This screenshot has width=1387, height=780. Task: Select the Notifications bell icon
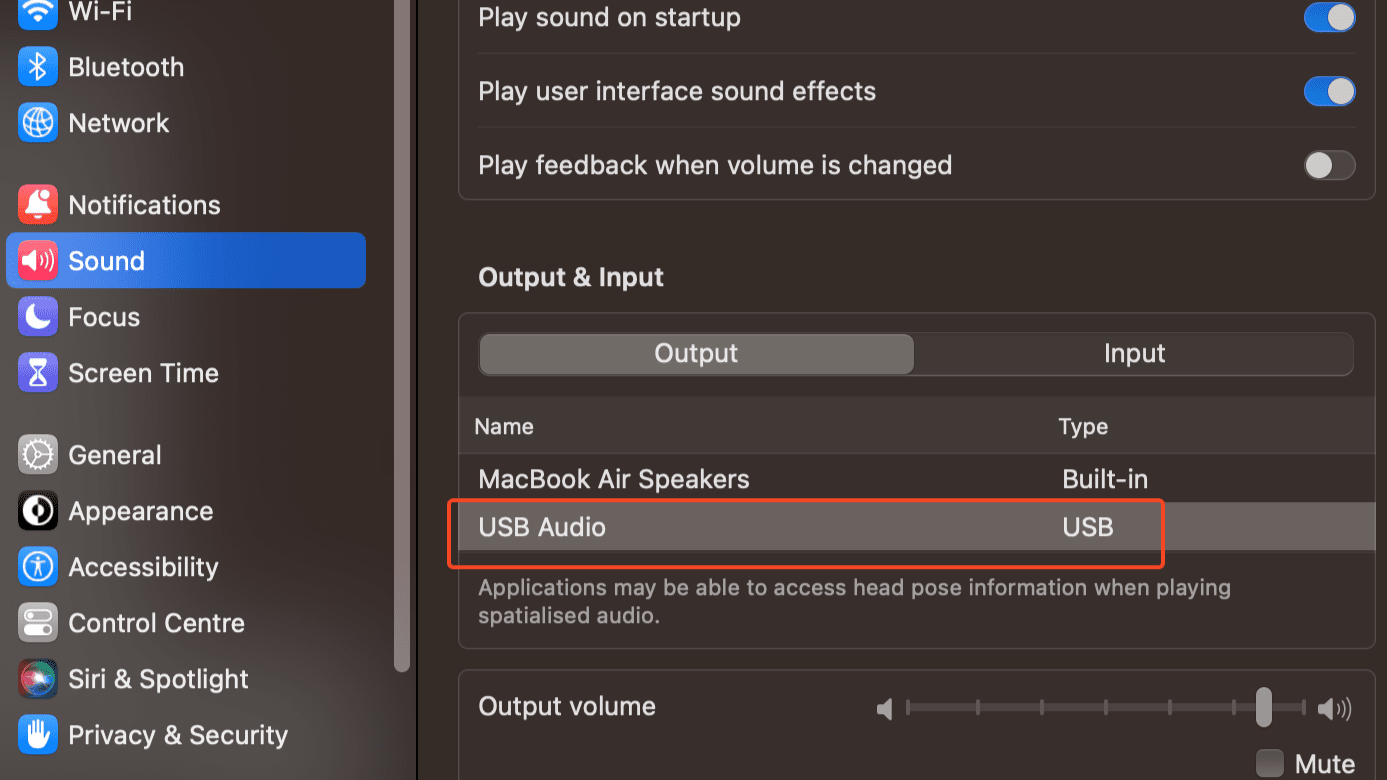click(x=38, y=205)
